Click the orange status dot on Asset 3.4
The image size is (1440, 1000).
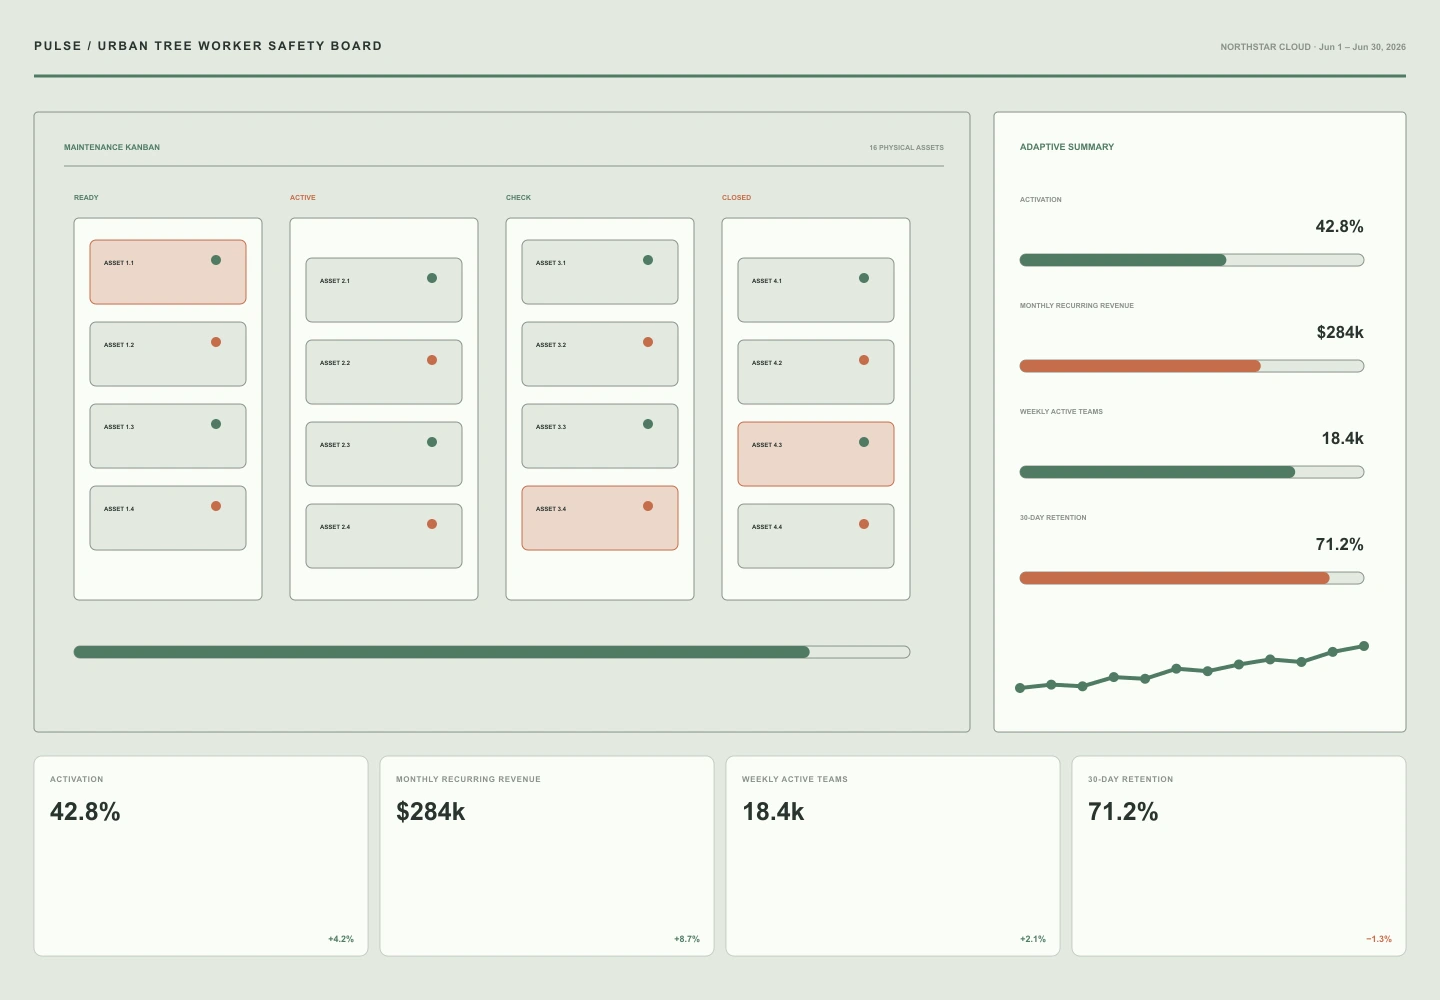(648, 506)
